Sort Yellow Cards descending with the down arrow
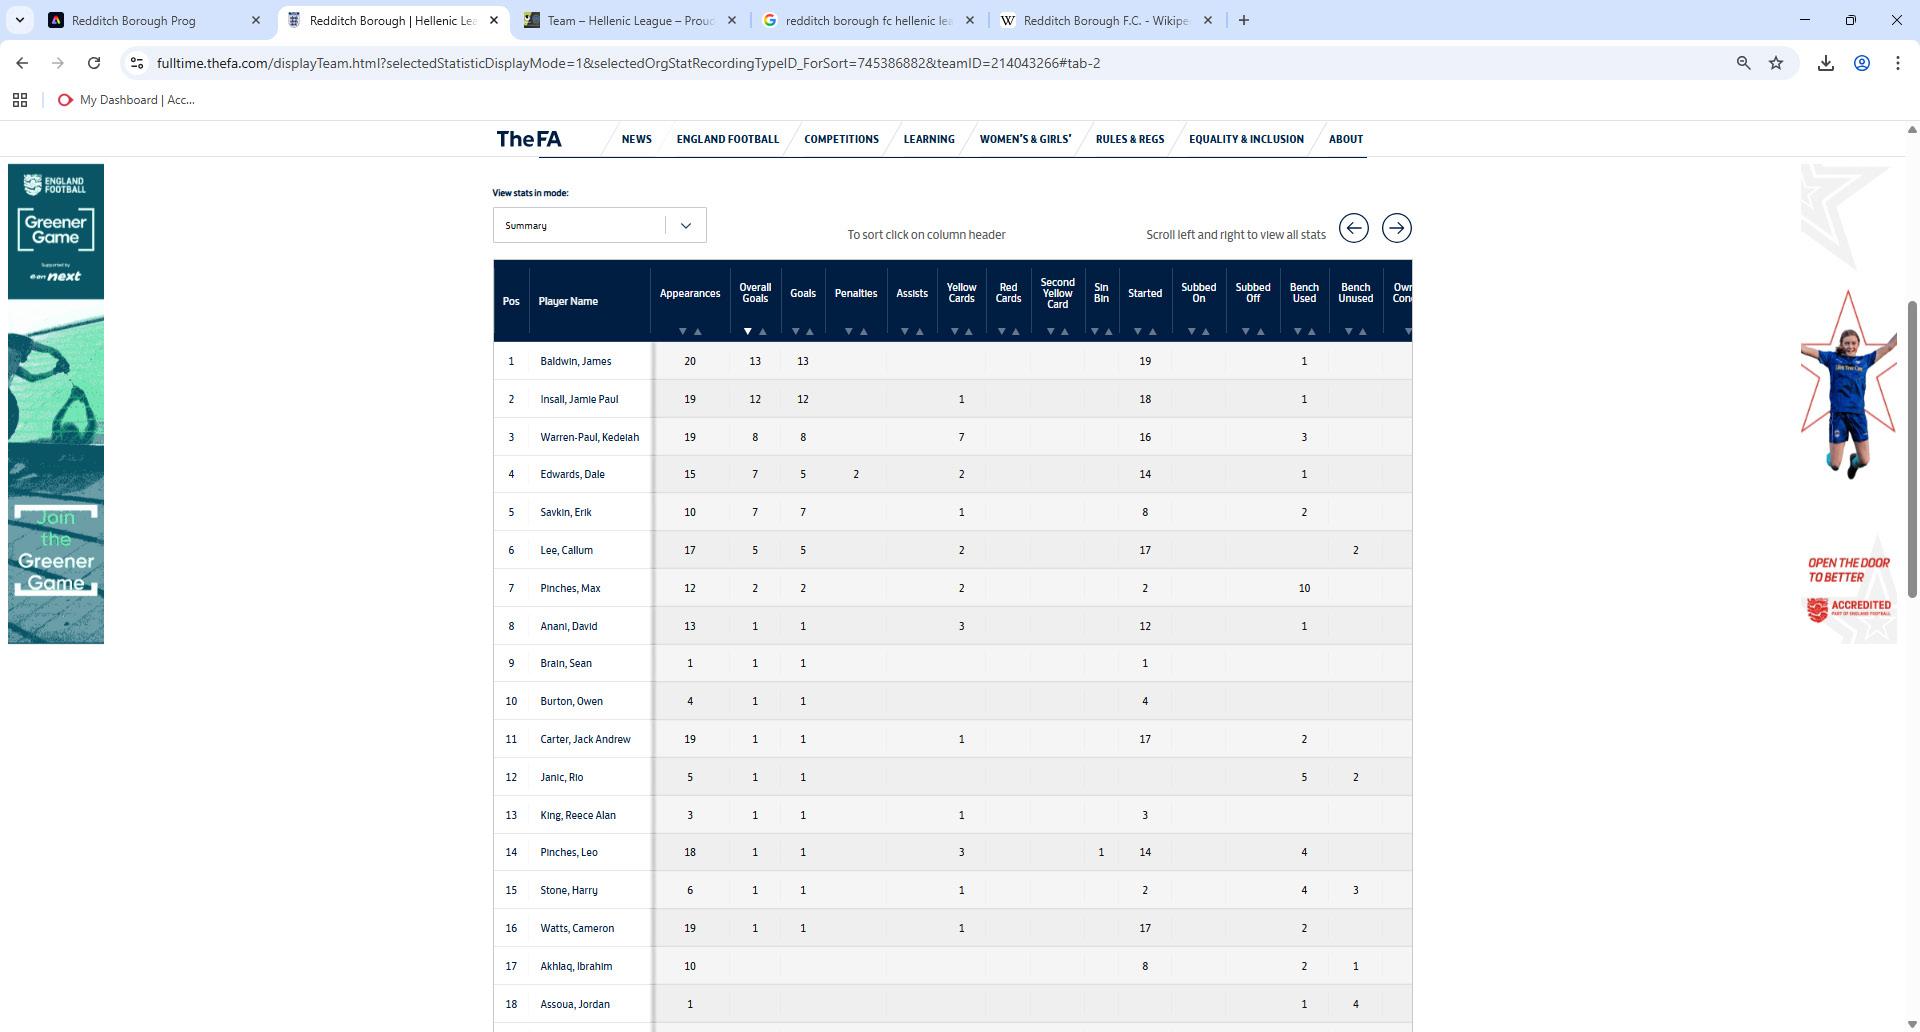1920x1032 pixels. coord(955,331)
